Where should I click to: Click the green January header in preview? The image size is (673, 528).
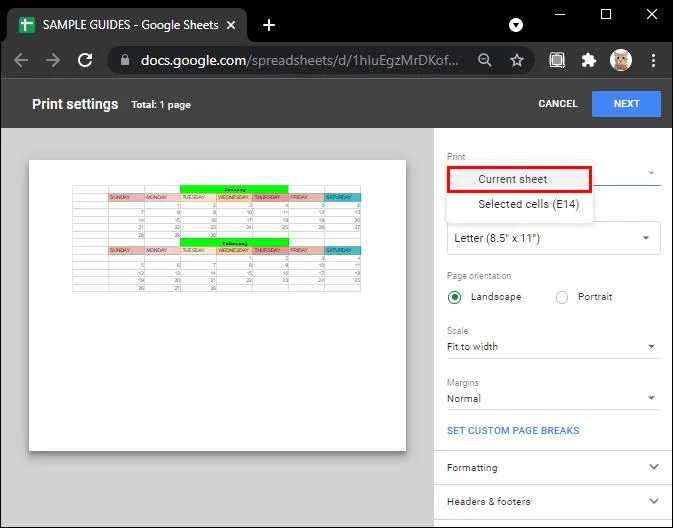pyautogui.click(x=234, y=189)
